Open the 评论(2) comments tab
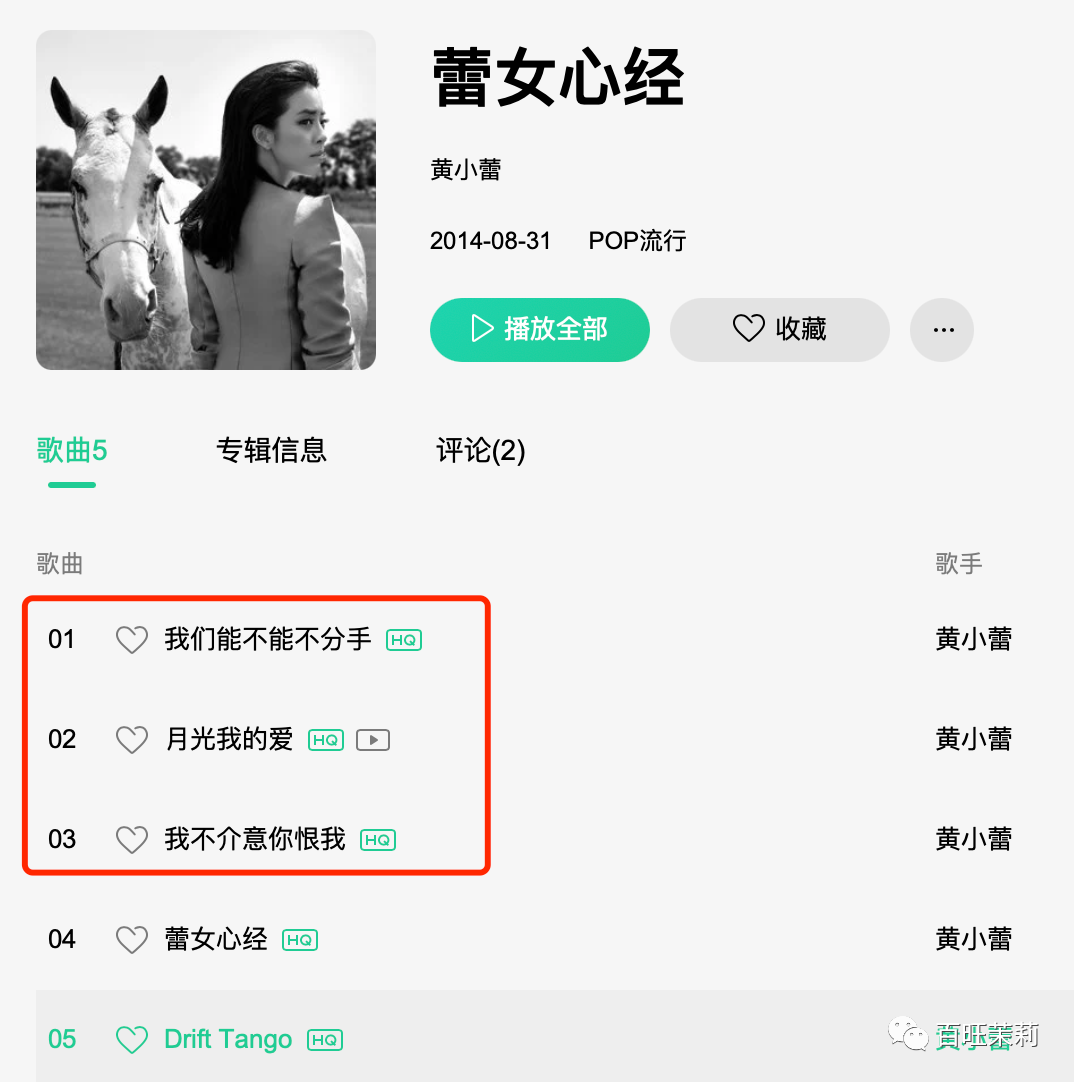Image resolution: width=1074 pixels, height=1082 pixels. click(x=480, y=450)
